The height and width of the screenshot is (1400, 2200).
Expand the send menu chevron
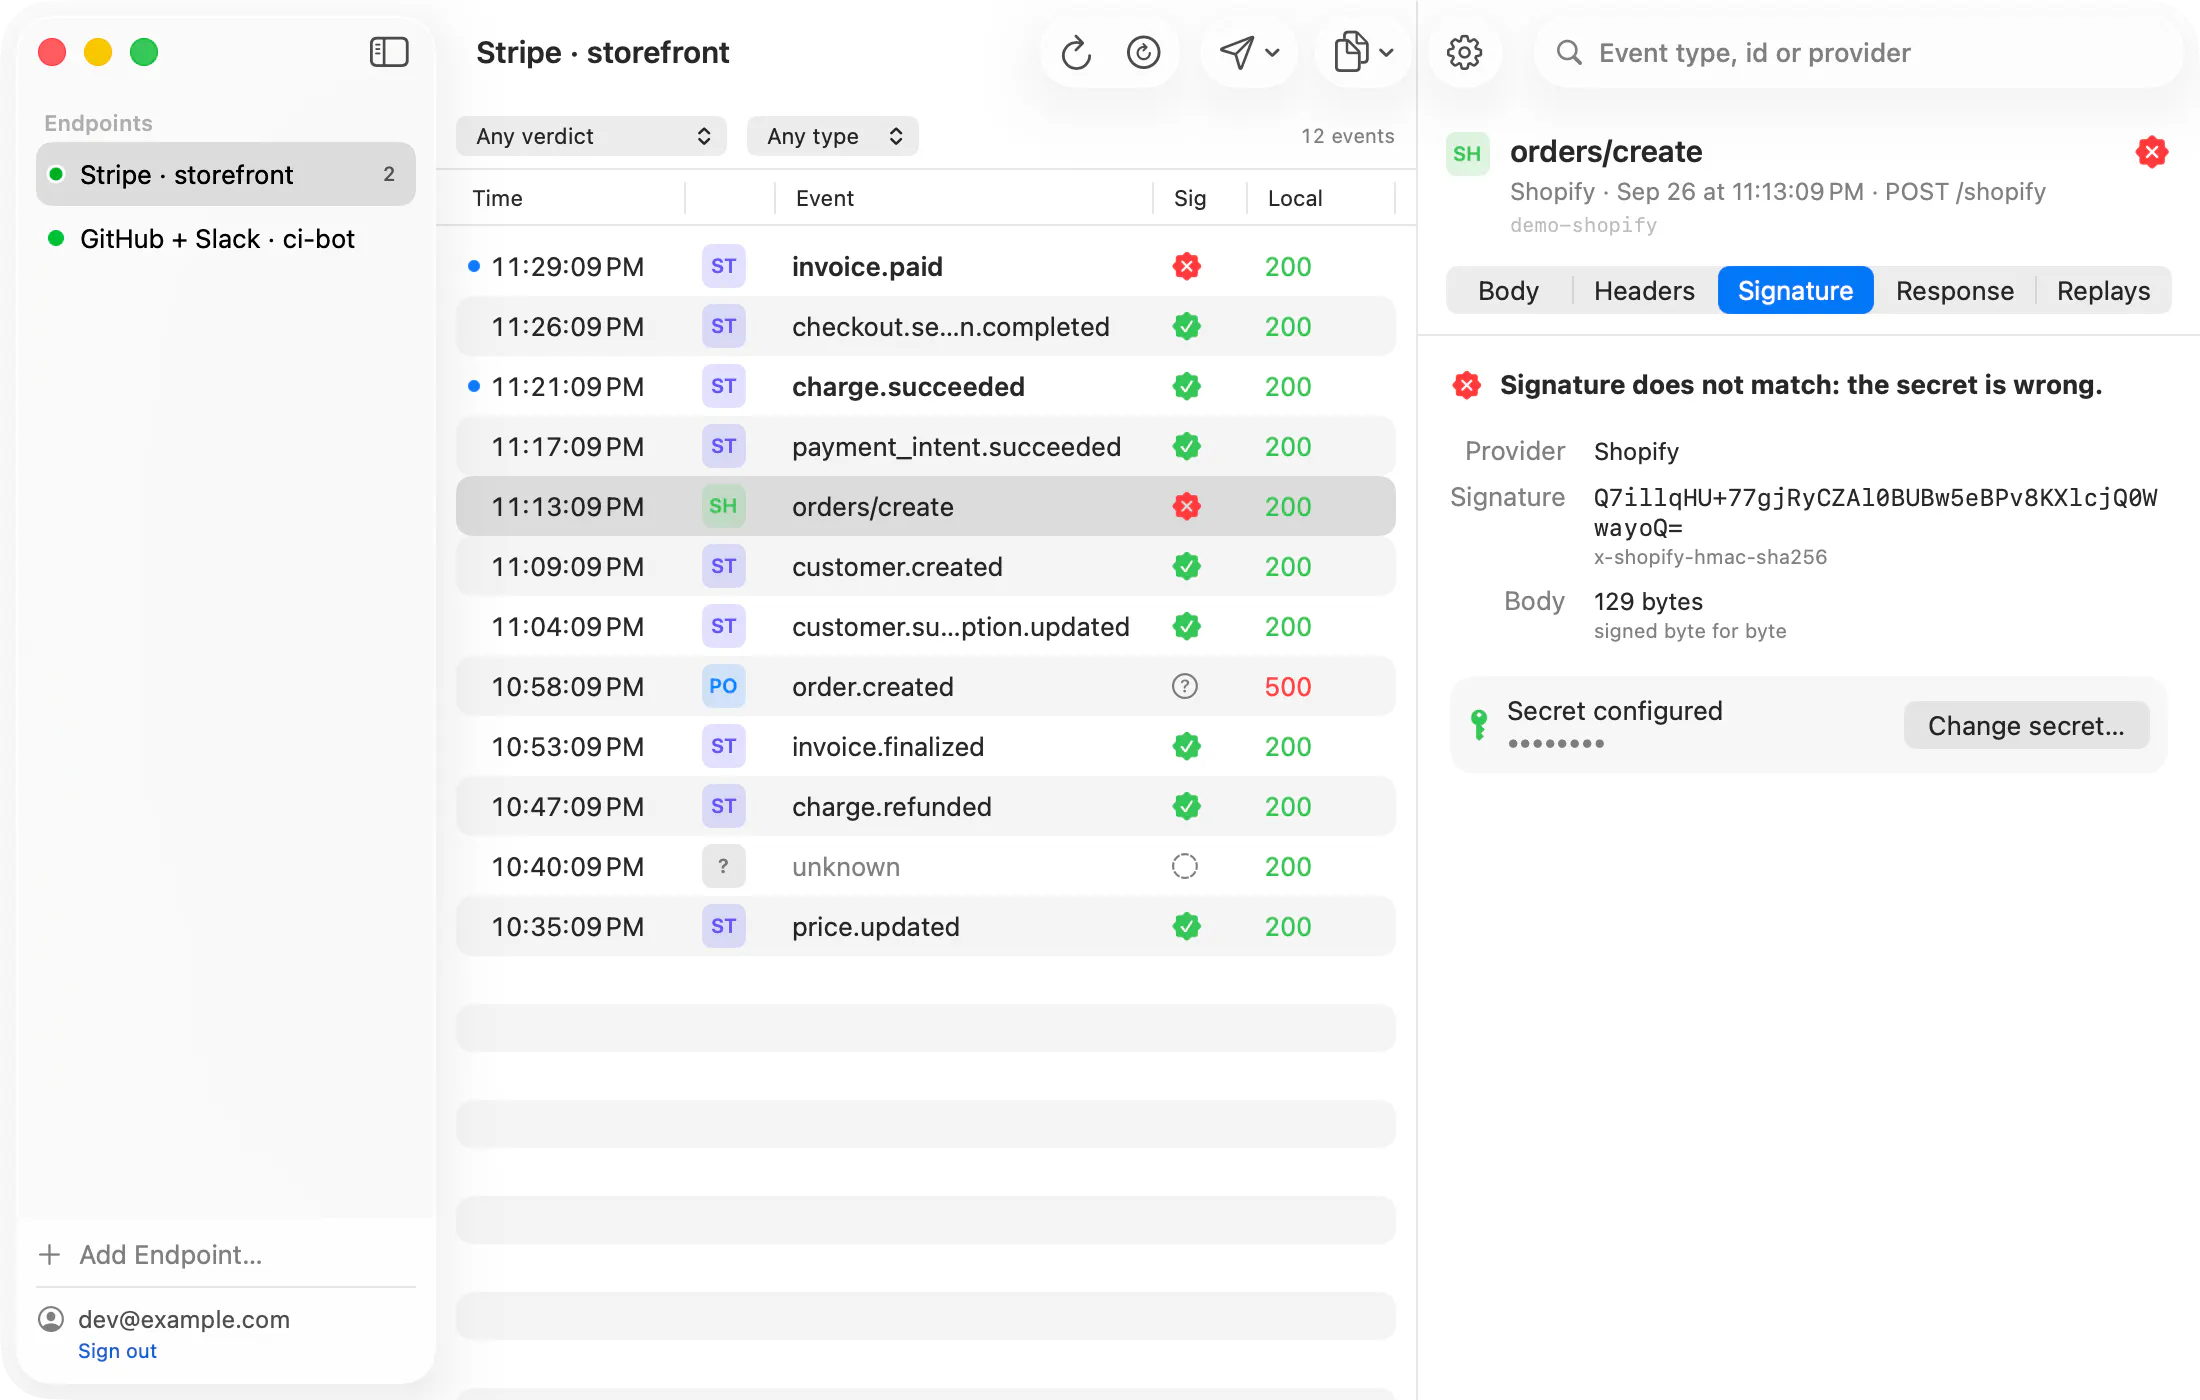[1272, 52]
